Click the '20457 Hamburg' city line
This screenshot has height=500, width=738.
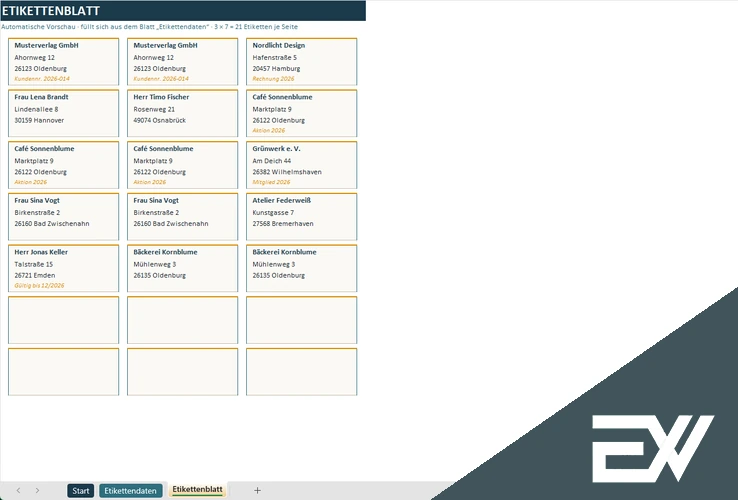pos(276,68)
